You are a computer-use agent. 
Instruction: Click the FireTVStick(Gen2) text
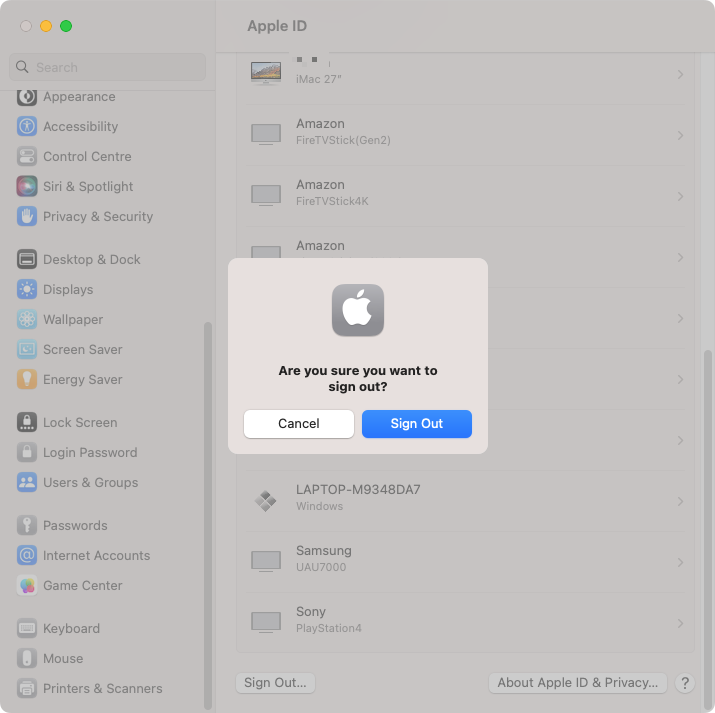(x=343, y=140)
